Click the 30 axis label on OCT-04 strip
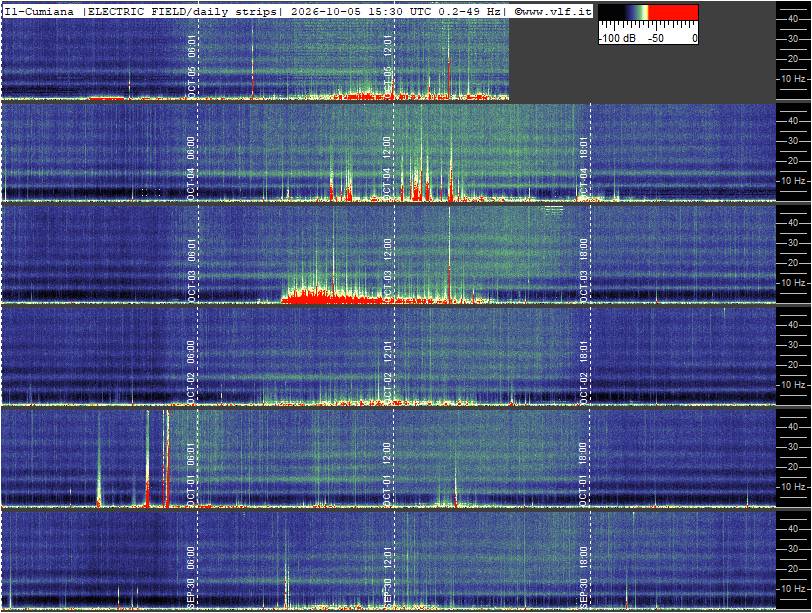The width and height of the screenshot is (812, 613). point(792,141)
